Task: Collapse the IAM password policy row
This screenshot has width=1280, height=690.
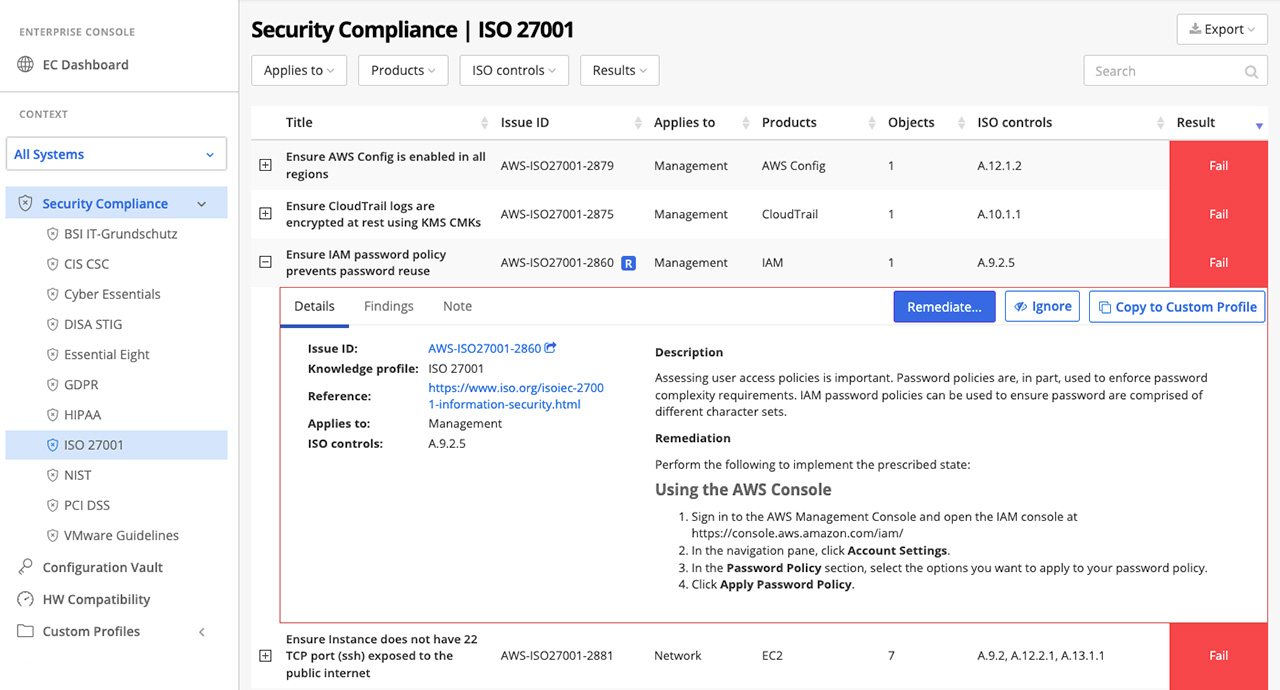Action: pos(265,263)
